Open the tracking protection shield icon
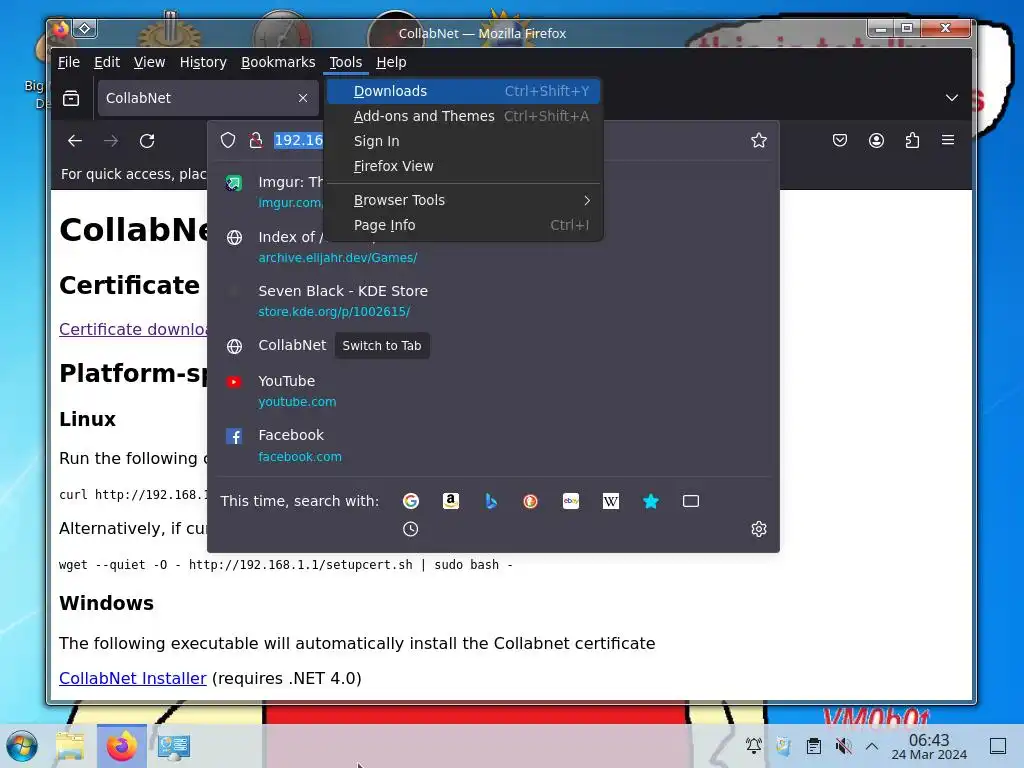Image resolution: width=1024 pixels, height=768 pixels. pyautogui.click(x=228, y=140)
